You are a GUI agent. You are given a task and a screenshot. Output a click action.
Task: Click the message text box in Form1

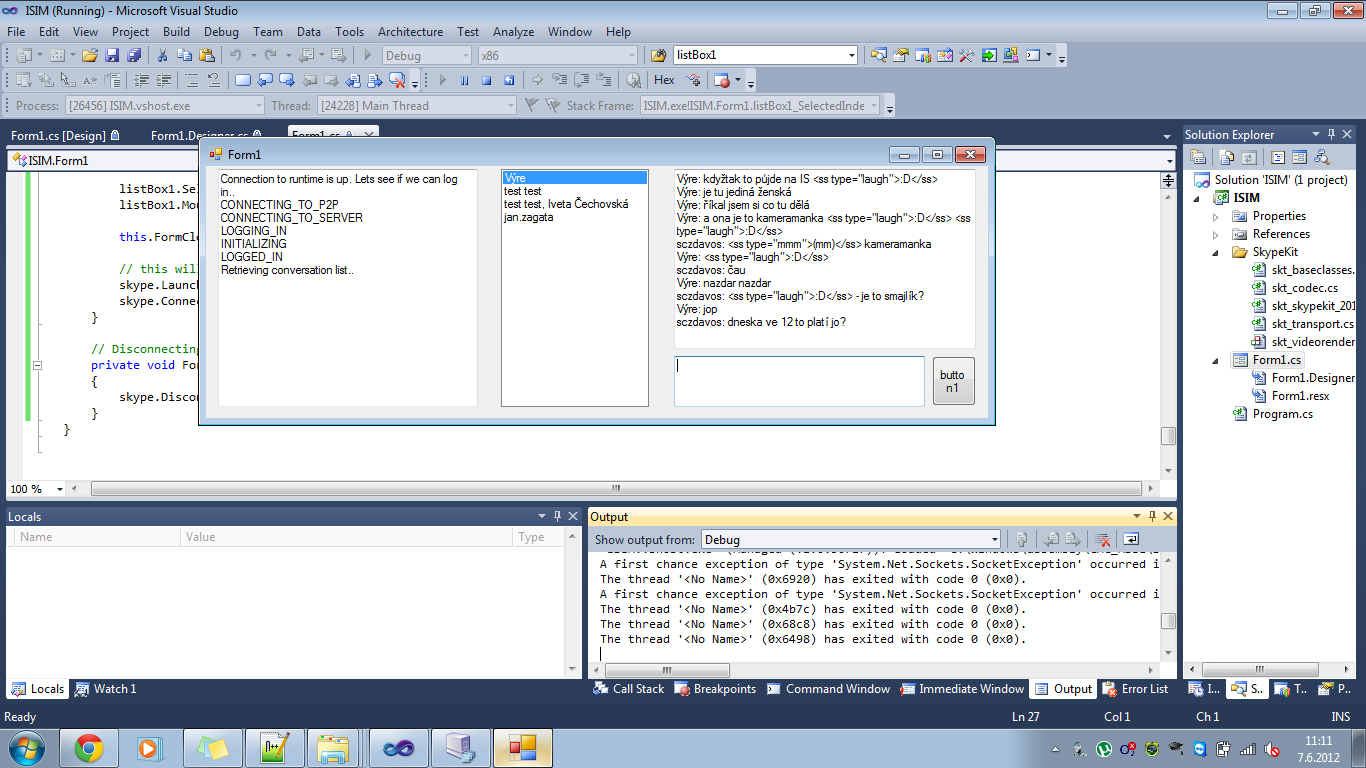coord(799,381)
